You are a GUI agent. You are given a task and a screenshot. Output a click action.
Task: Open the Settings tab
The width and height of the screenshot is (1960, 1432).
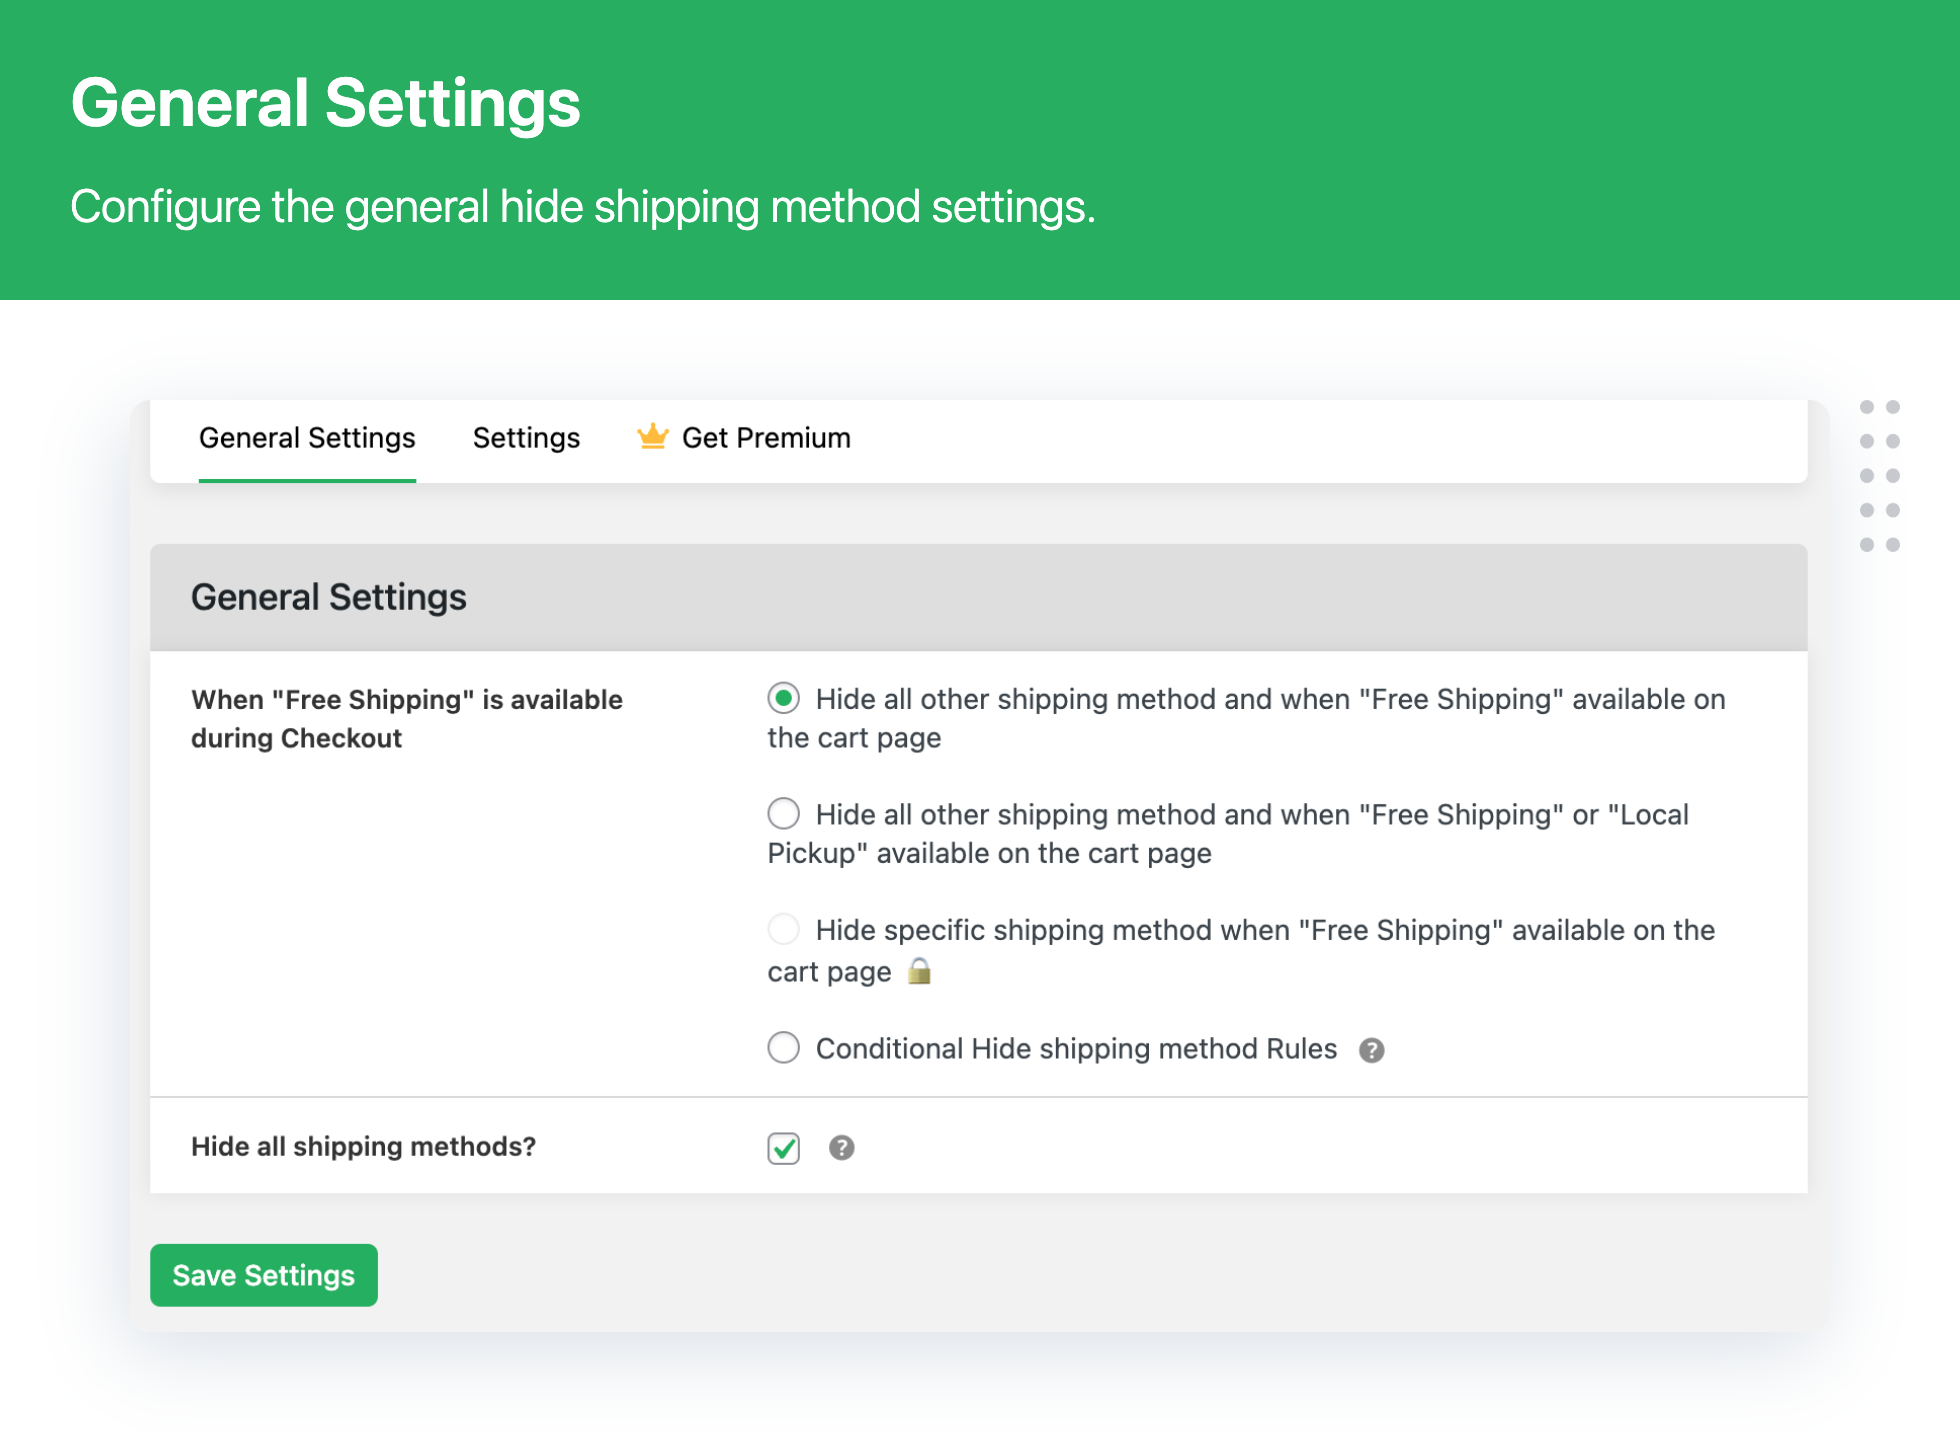click(x=526, y=438)
